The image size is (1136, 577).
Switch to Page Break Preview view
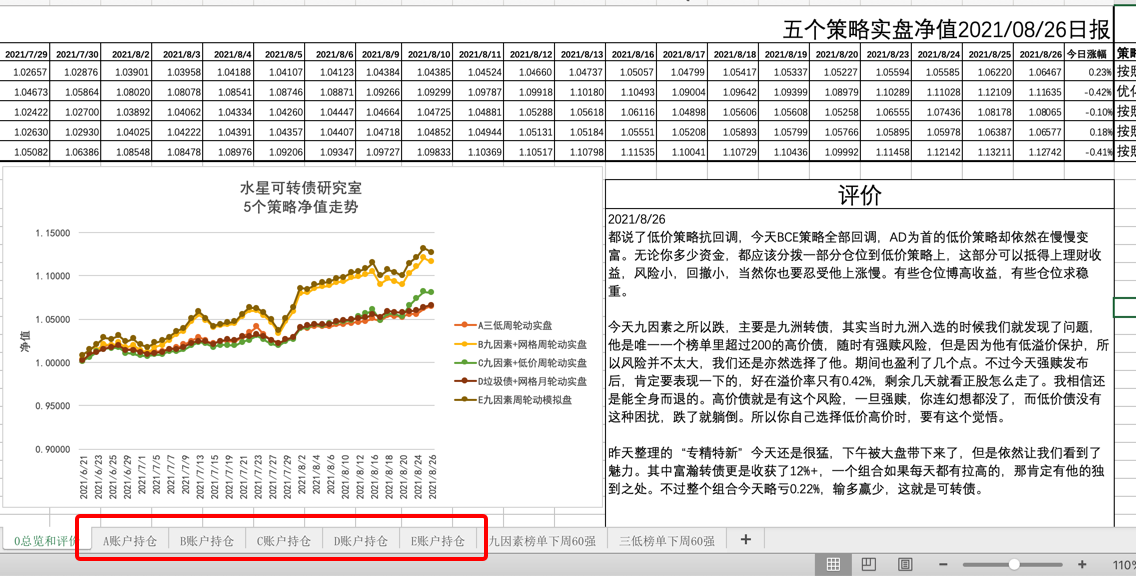point(904,564)
